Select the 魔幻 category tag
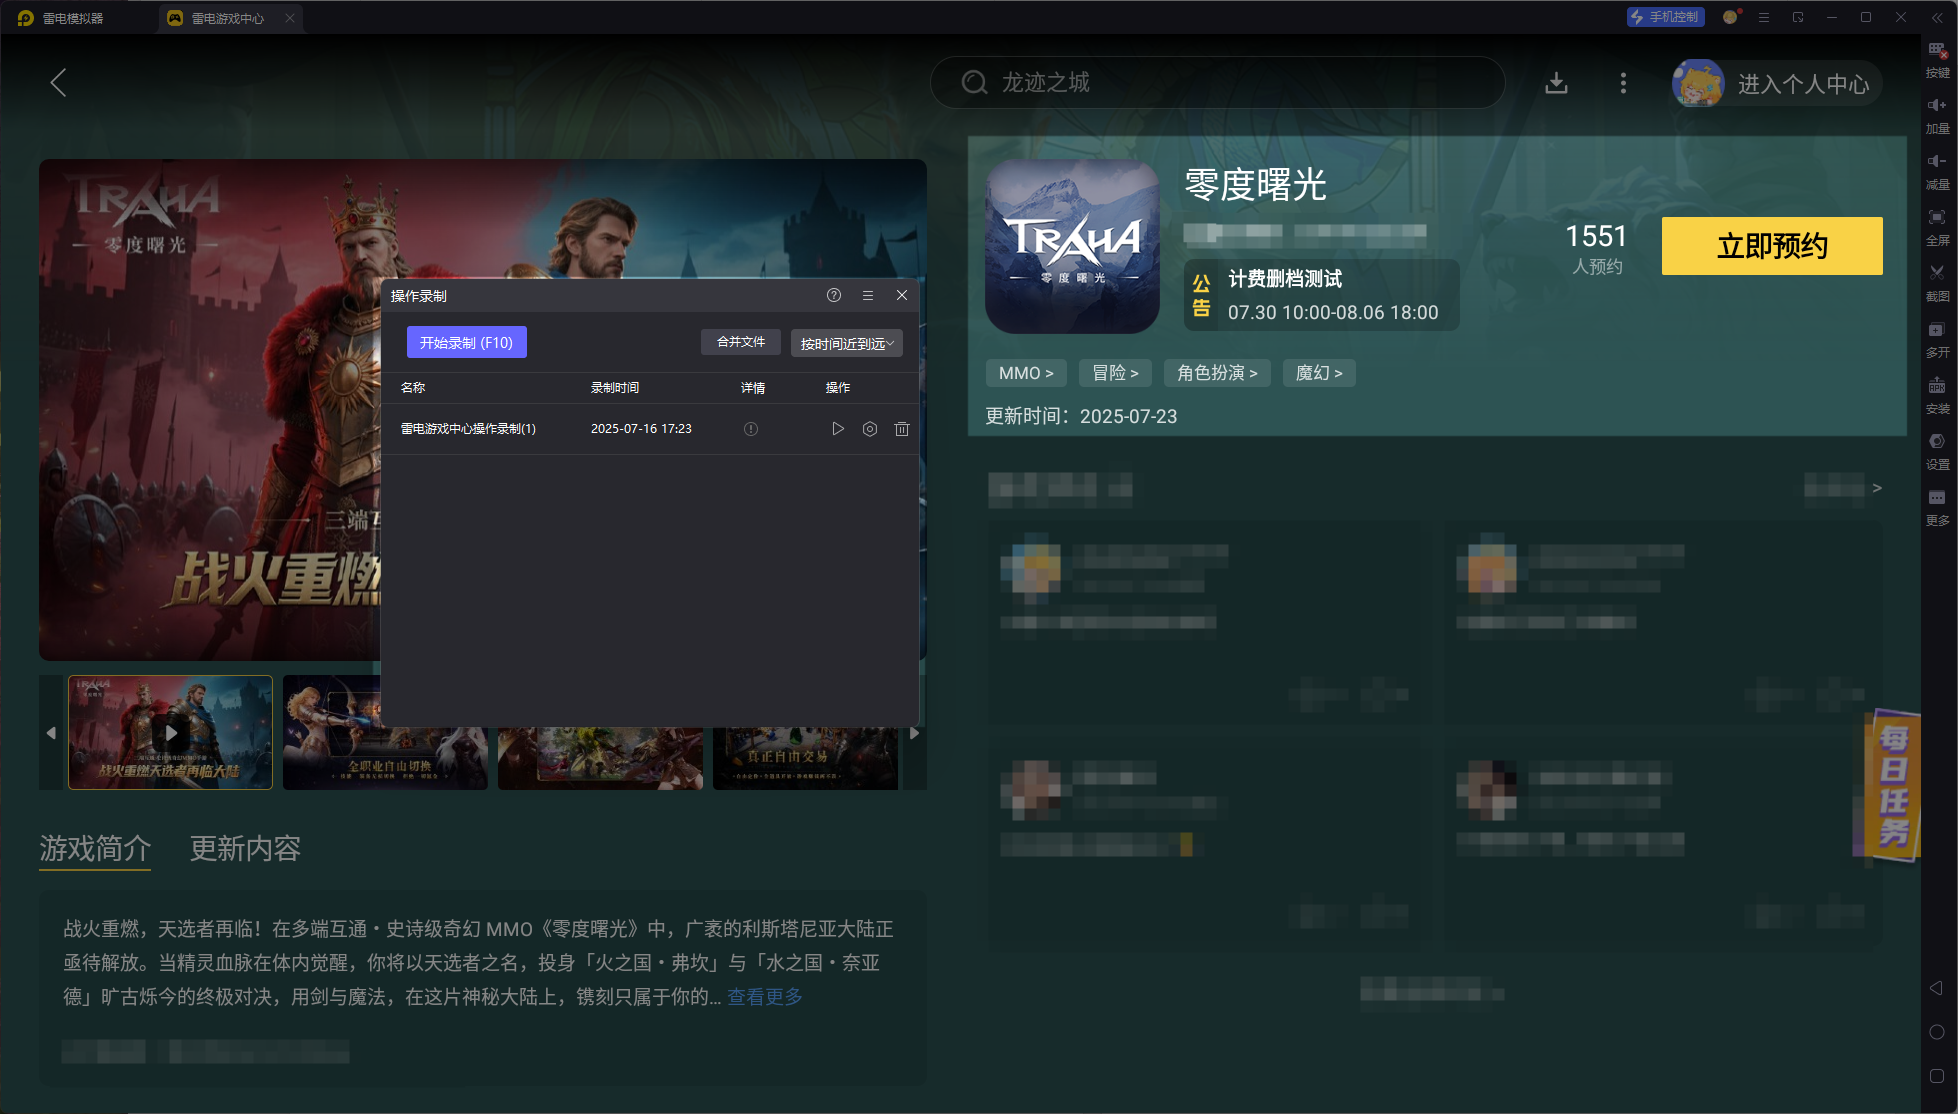 point(1319,373)
